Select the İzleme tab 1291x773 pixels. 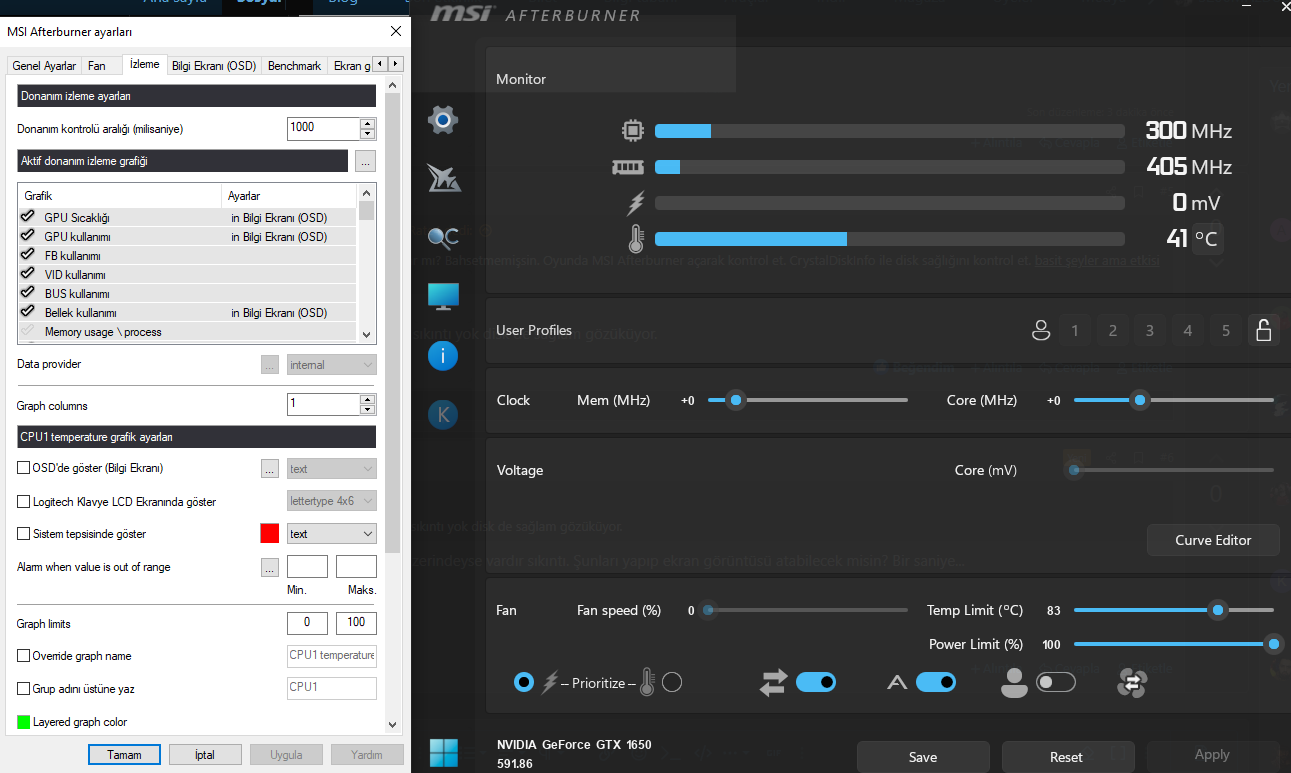click(x=145, y=65)
